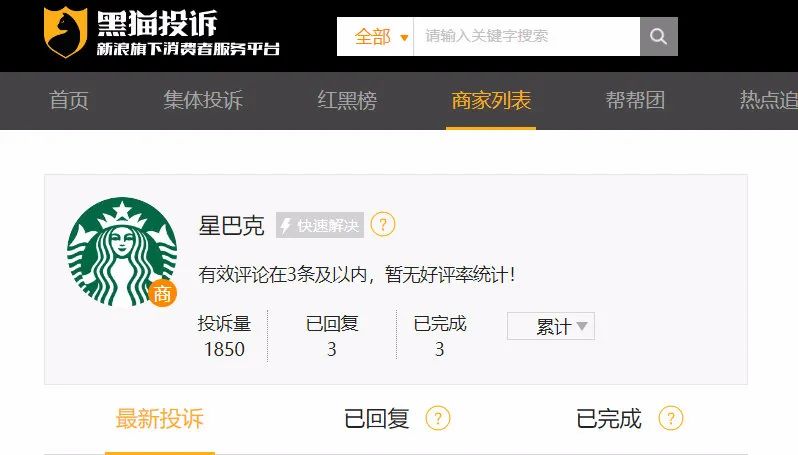
Task: Go to 首页 in navigation bar
Action: tap(69, 100)
